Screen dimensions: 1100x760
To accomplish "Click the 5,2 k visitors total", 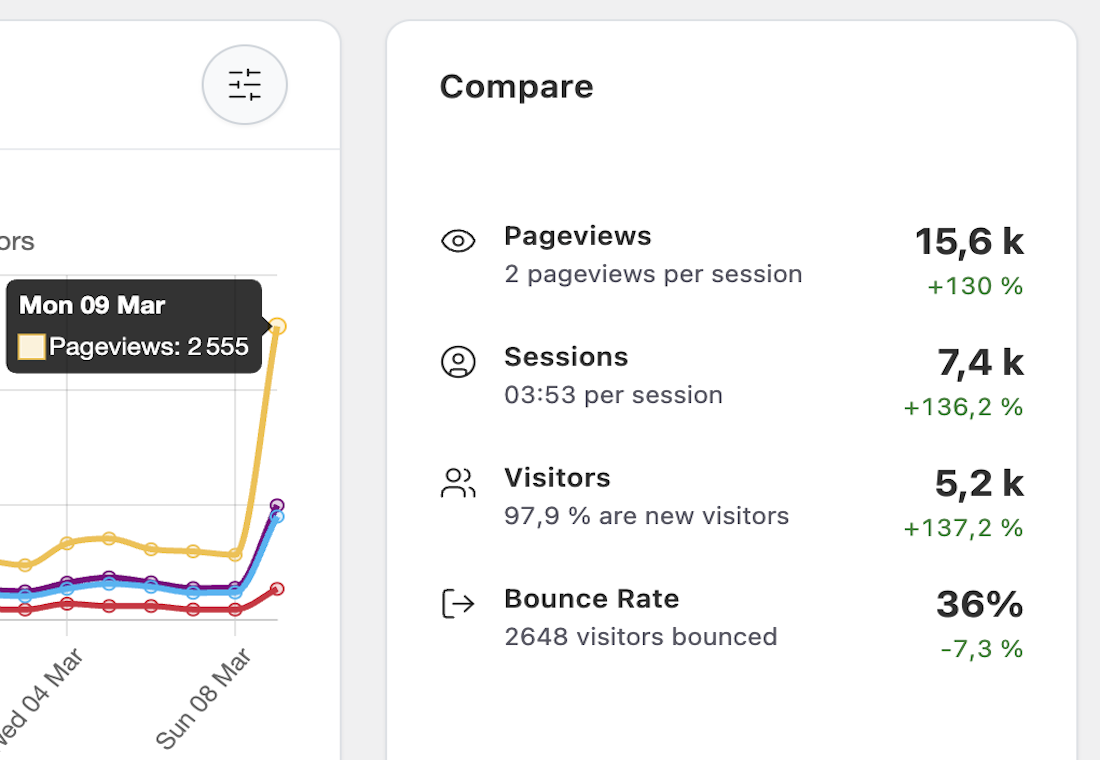I will click(x=978, y=483).
